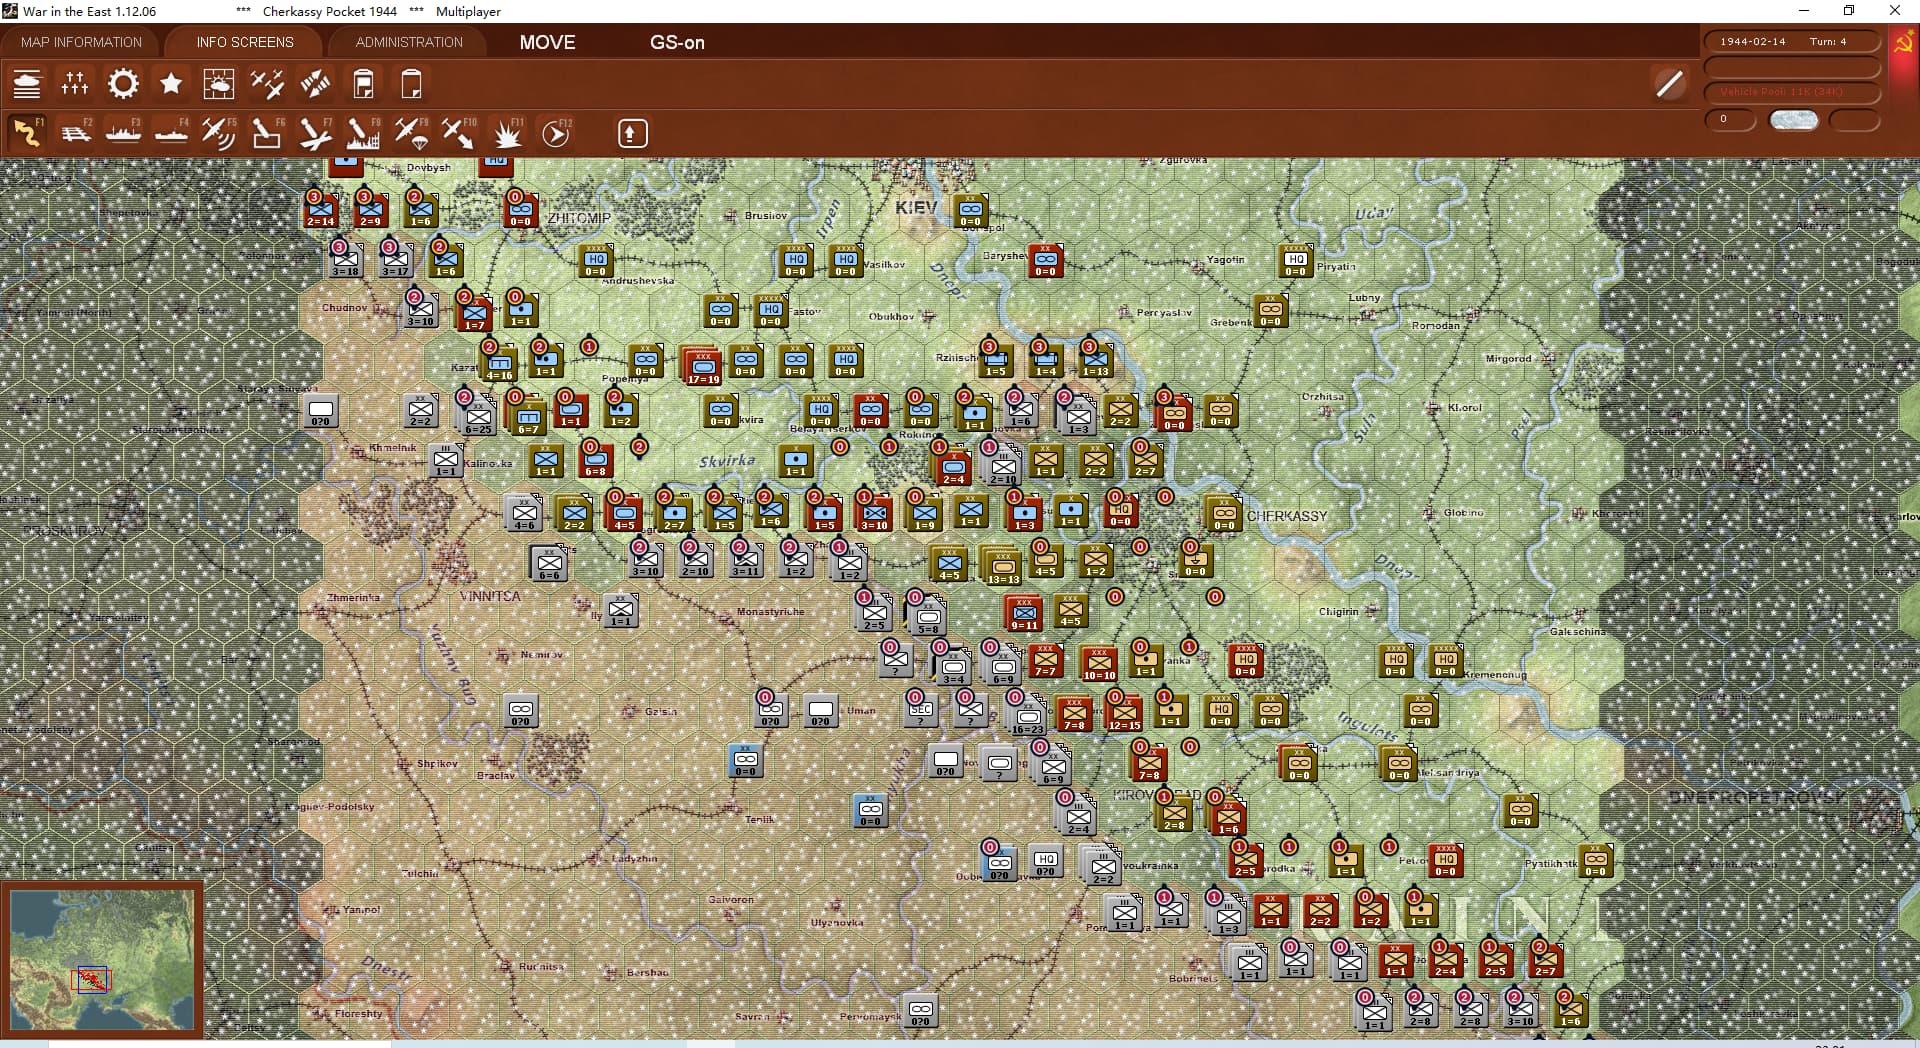1920x1048 pixels.
Task: Click the field showing value 0
Action: pyautogui.click(x=1730, y=120)
